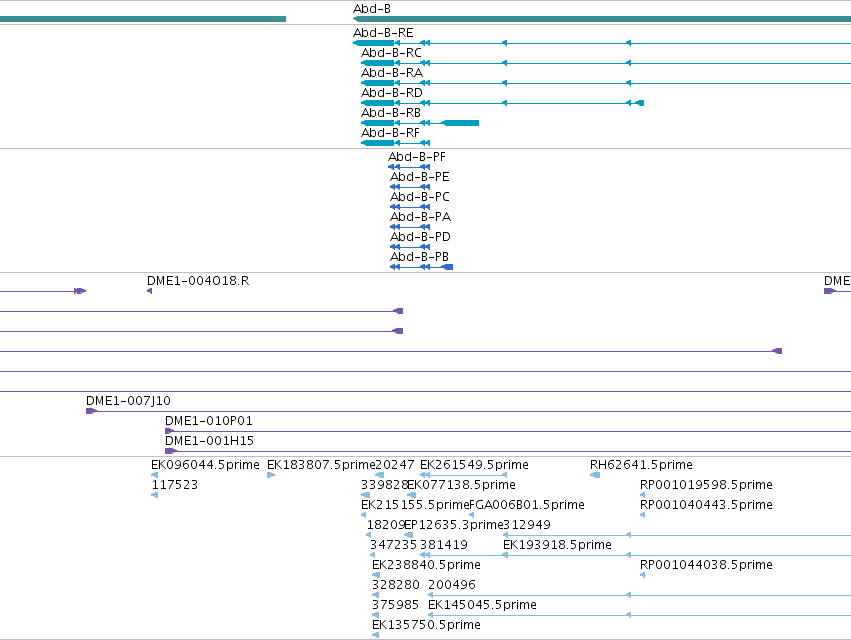Screen dimensions: 851x640
Task: Click the arrow glyph under FGA006B01.5prime
Action: click(472, 516)
